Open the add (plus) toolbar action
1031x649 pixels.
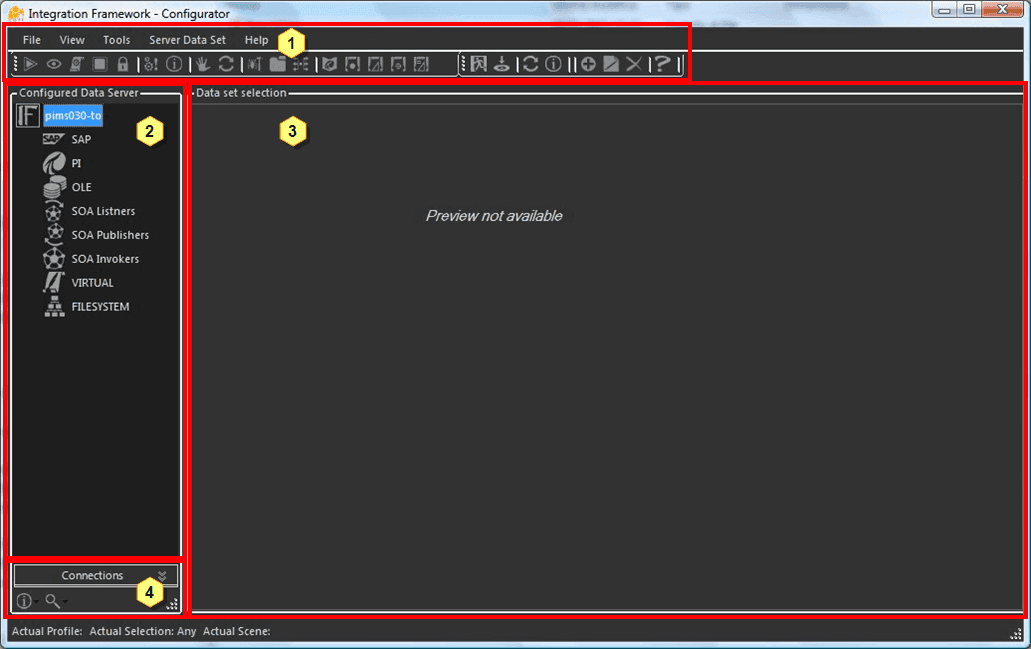pyautogui.click(x=588, y=64)
